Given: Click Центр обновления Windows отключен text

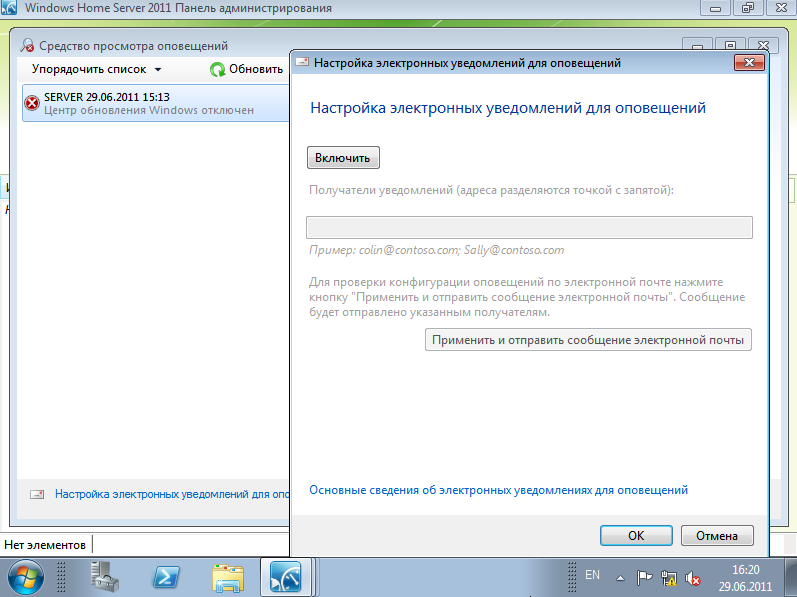Looking at the screenshot, I should point(148,110).
